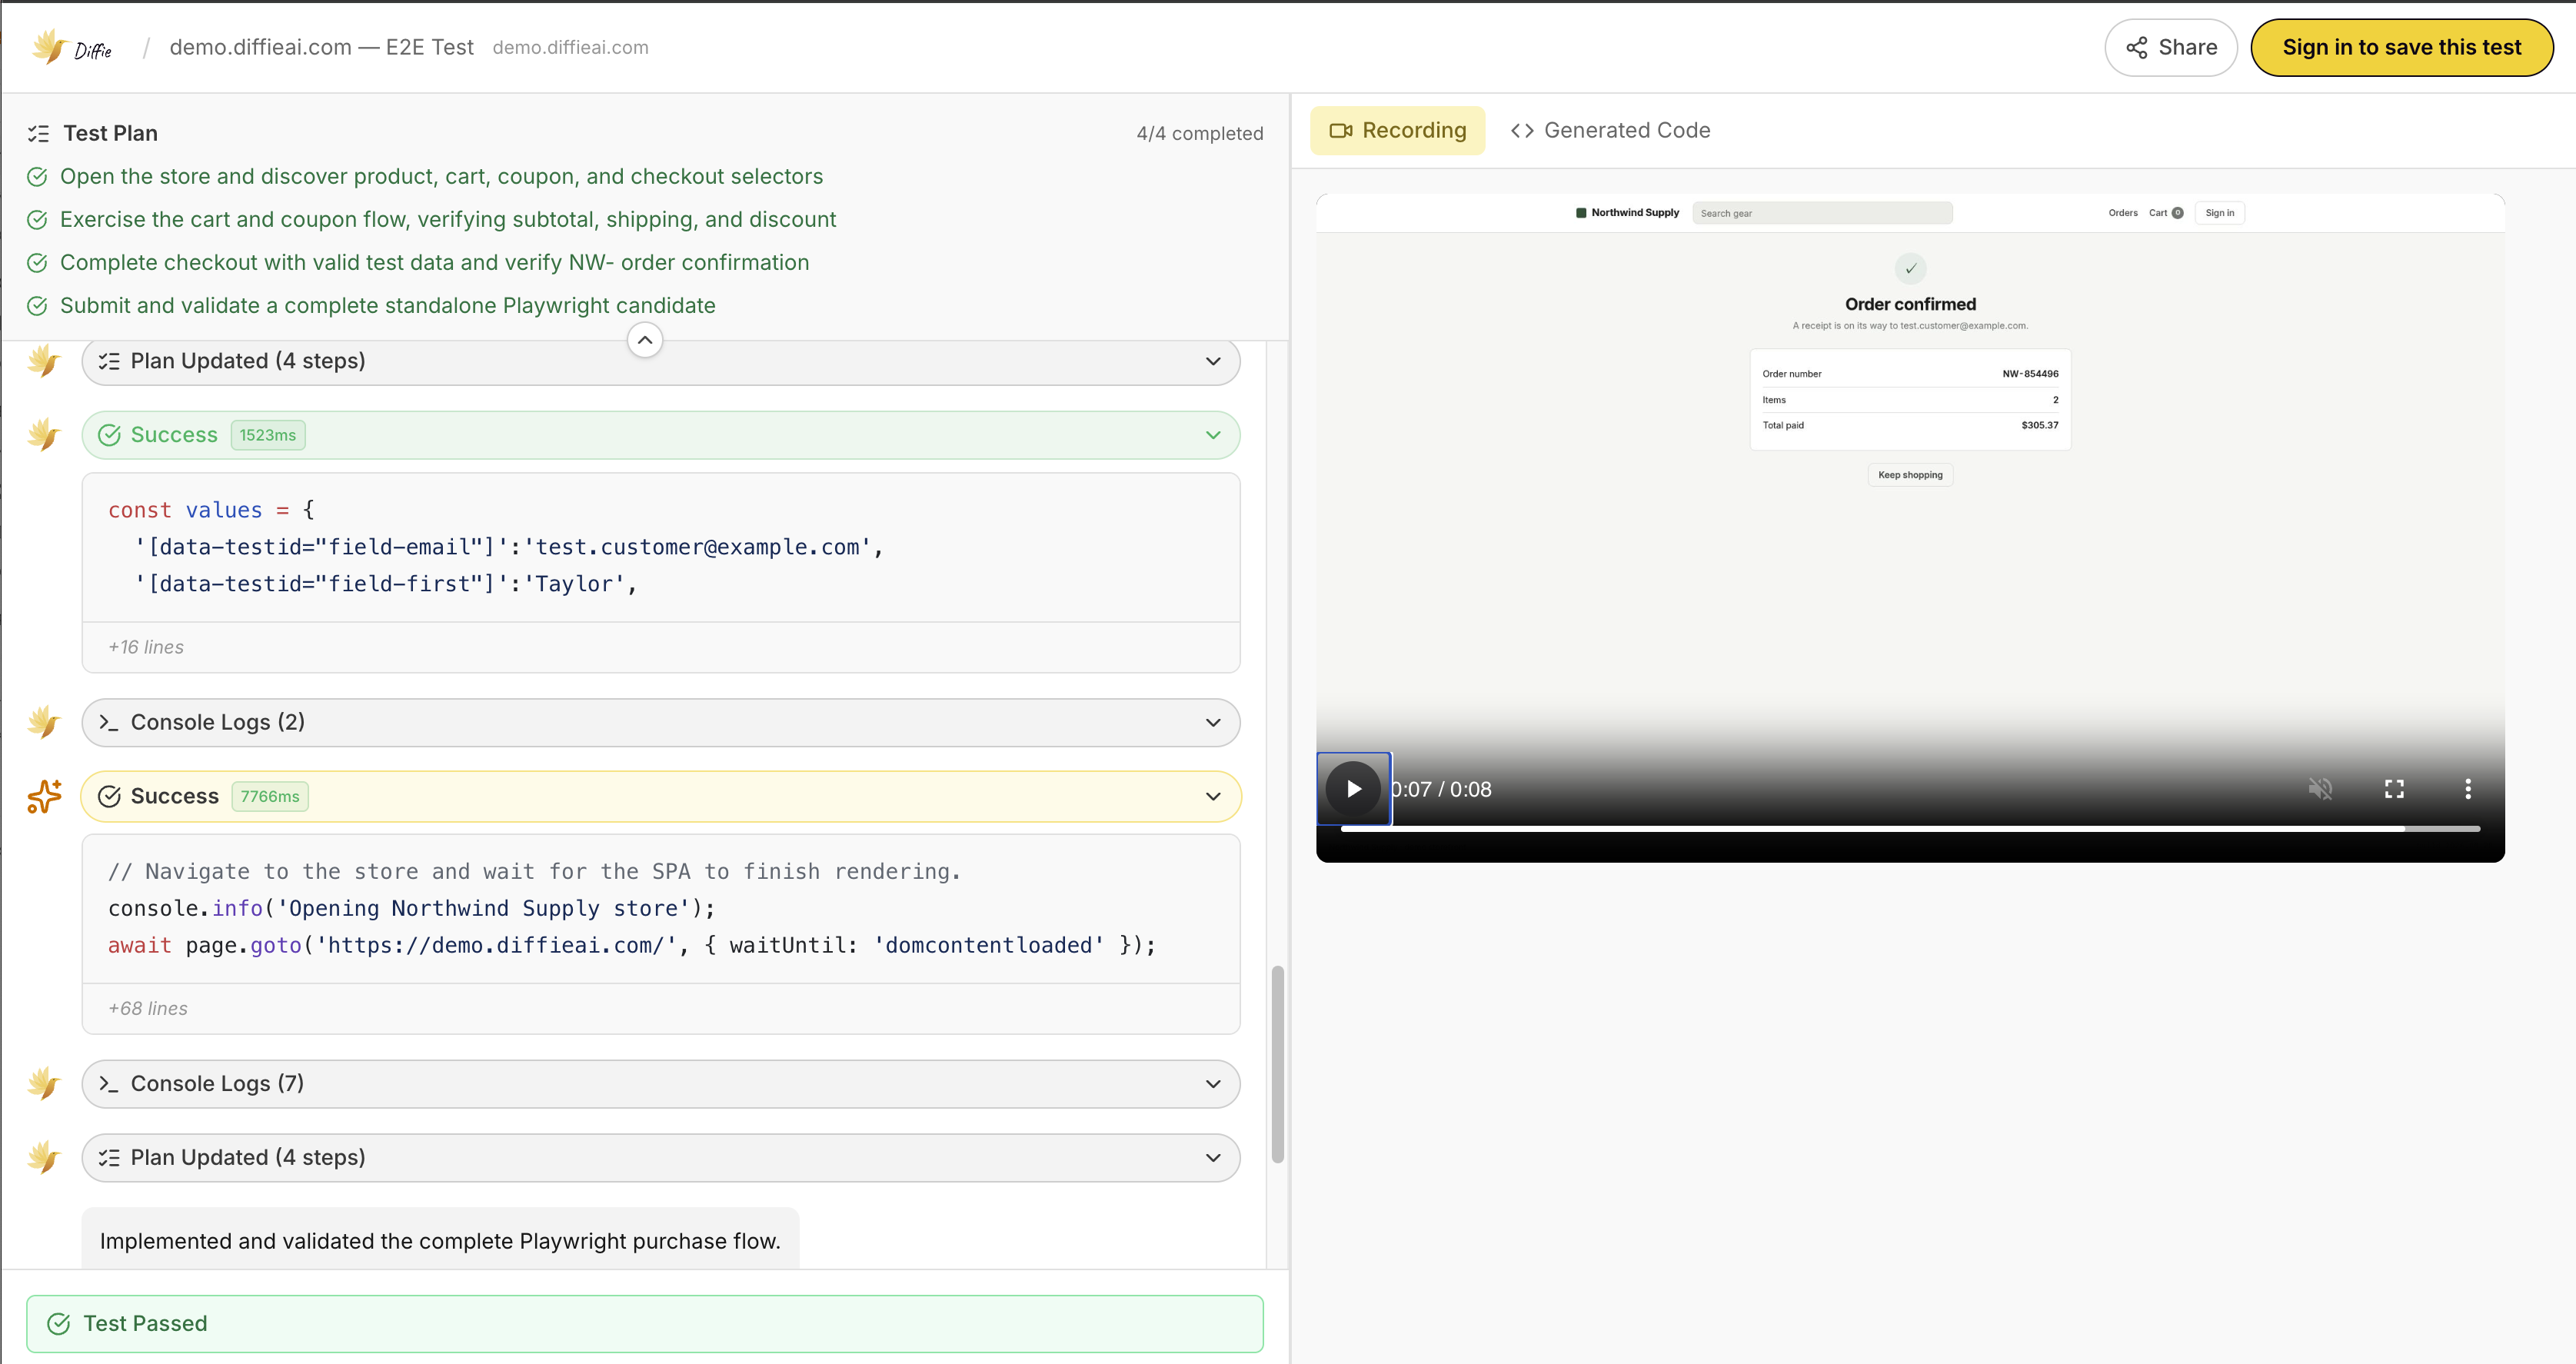Enter fullscreen for the recording video
Image resolution: width=2576 pixels, height=1364 pixels.
click(x=2394, y=789)
